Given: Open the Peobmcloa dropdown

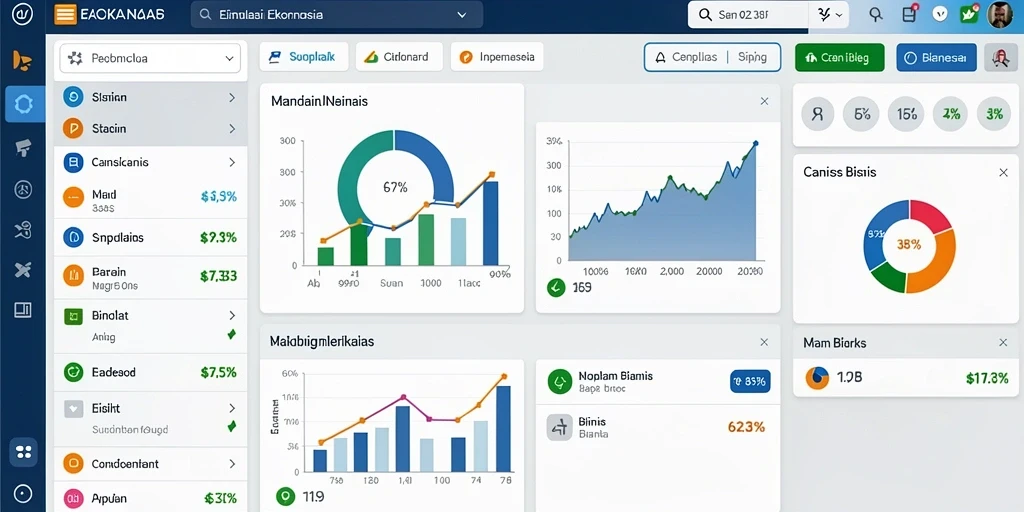Looking at the screenshot, I should 150,58.
